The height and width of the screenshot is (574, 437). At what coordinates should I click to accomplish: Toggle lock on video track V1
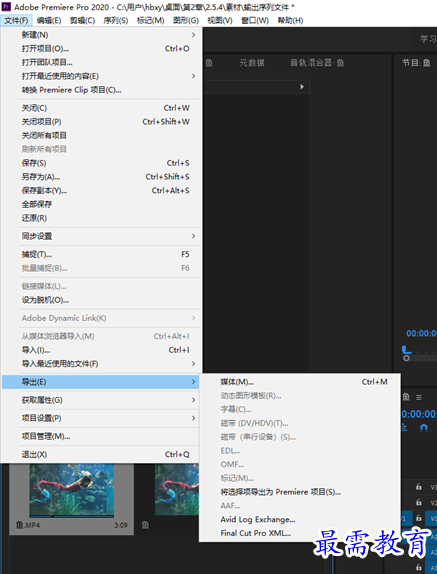coord(418,518)
